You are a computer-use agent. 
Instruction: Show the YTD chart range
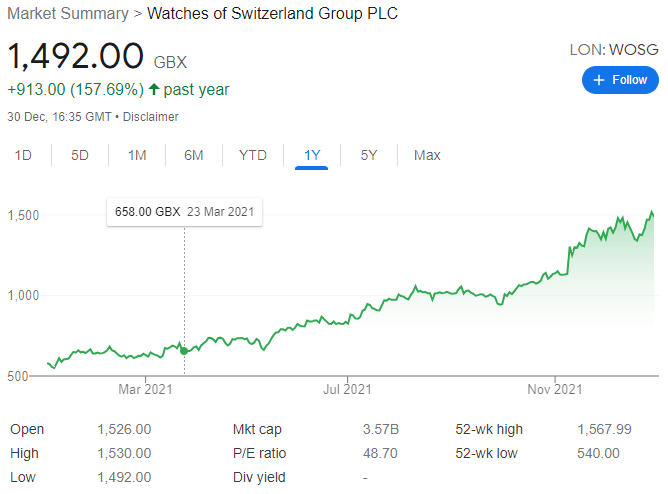(x=253, y=155)
